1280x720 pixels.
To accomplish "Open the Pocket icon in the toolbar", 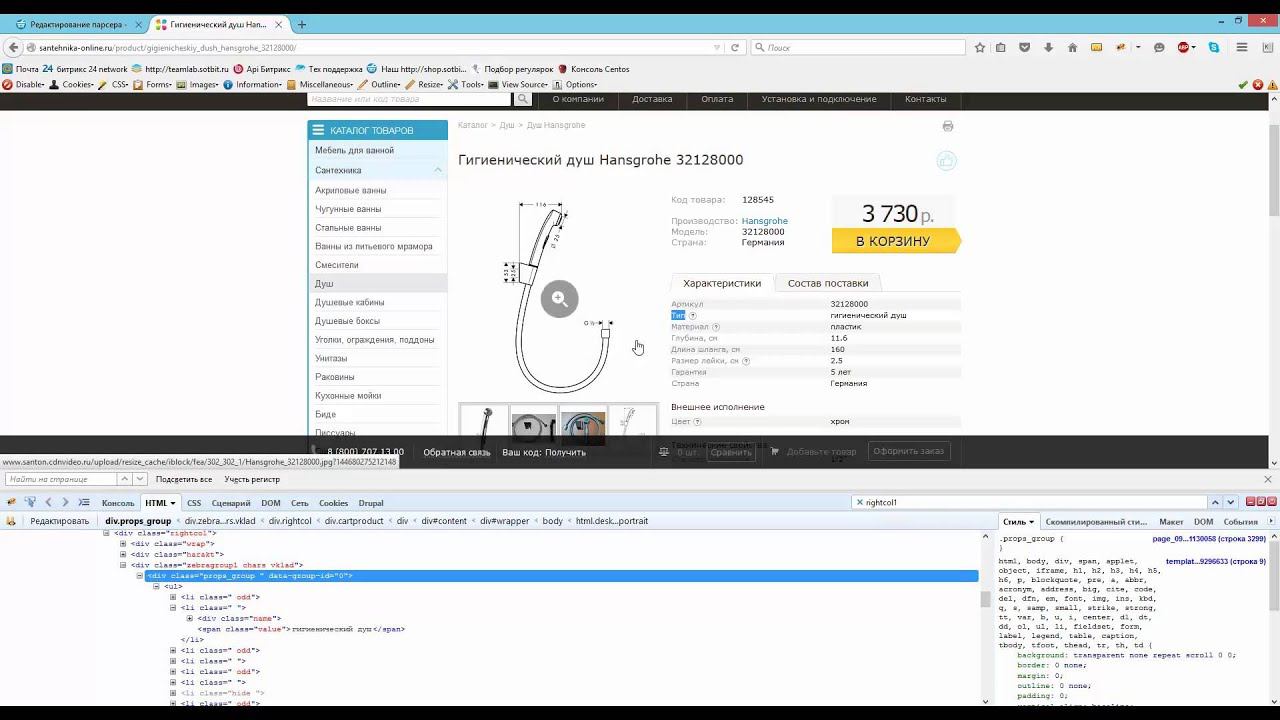I will (x=1024, y=47).
